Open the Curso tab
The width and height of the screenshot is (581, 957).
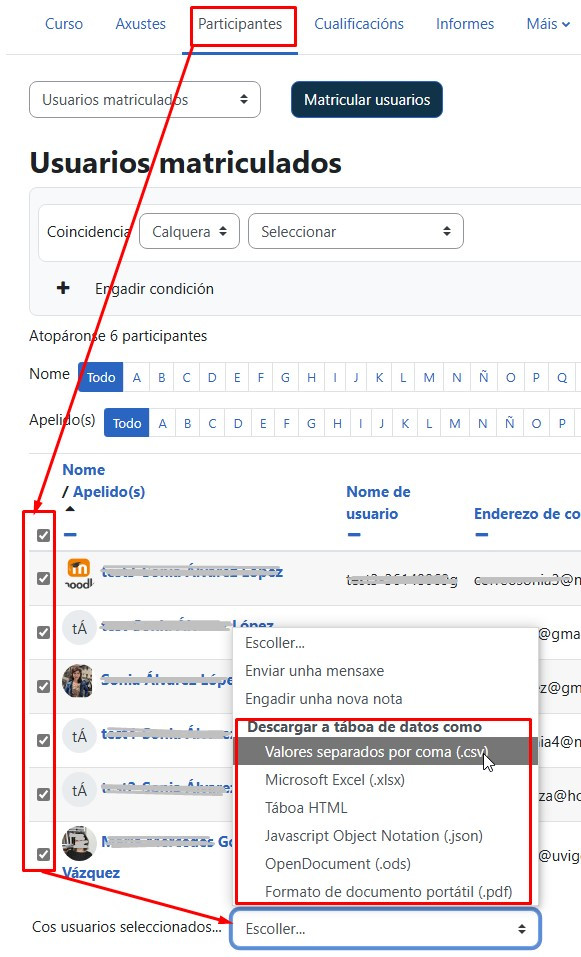coord(63,24)
